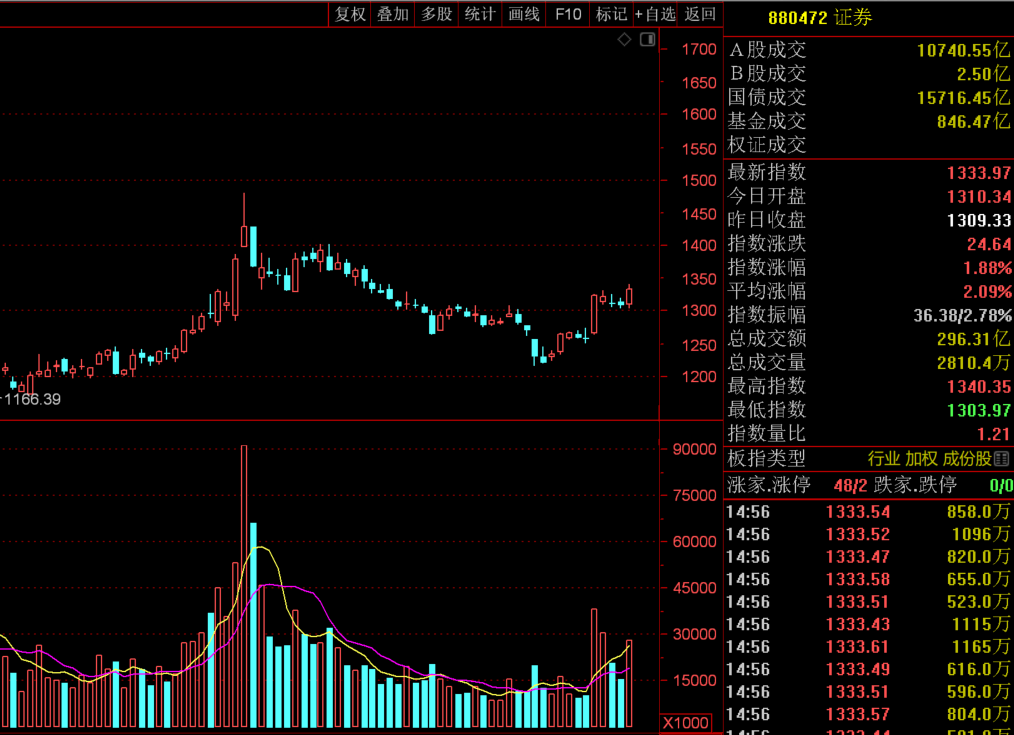The height and width of the screenshot is (735, 1014).
Task: Click the 指数涨幅 value 1.88%
Action: pyautogui.click(x=987, y=268)
